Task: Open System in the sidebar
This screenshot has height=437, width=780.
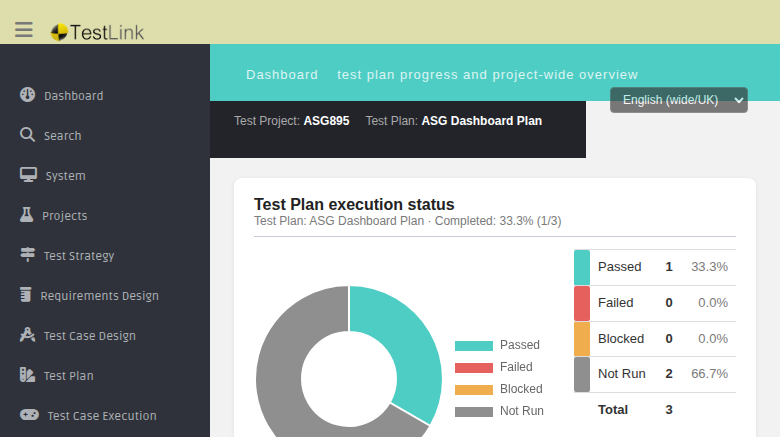Action: coord(66,176)
